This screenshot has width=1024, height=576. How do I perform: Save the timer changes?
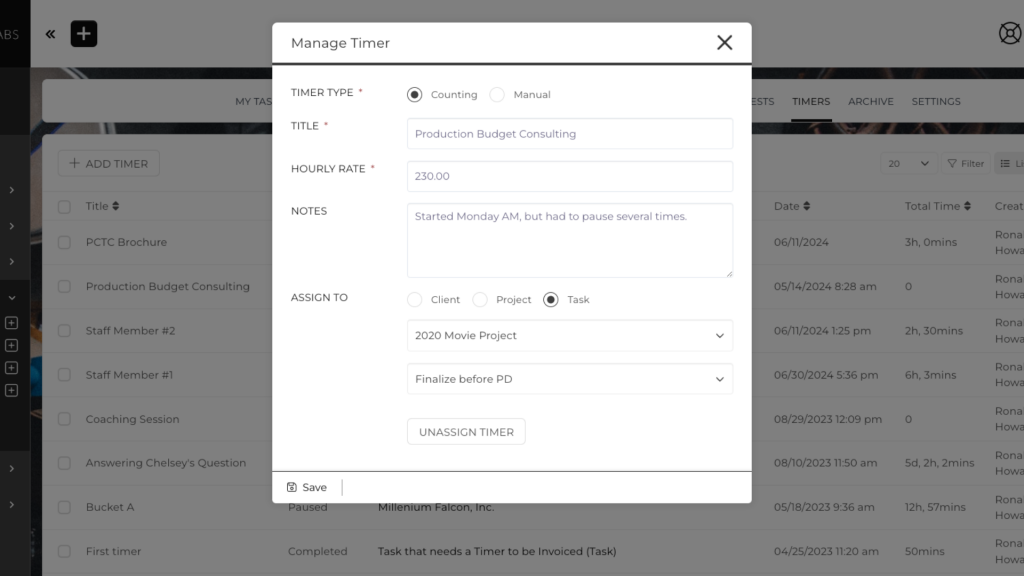[307, 488]
